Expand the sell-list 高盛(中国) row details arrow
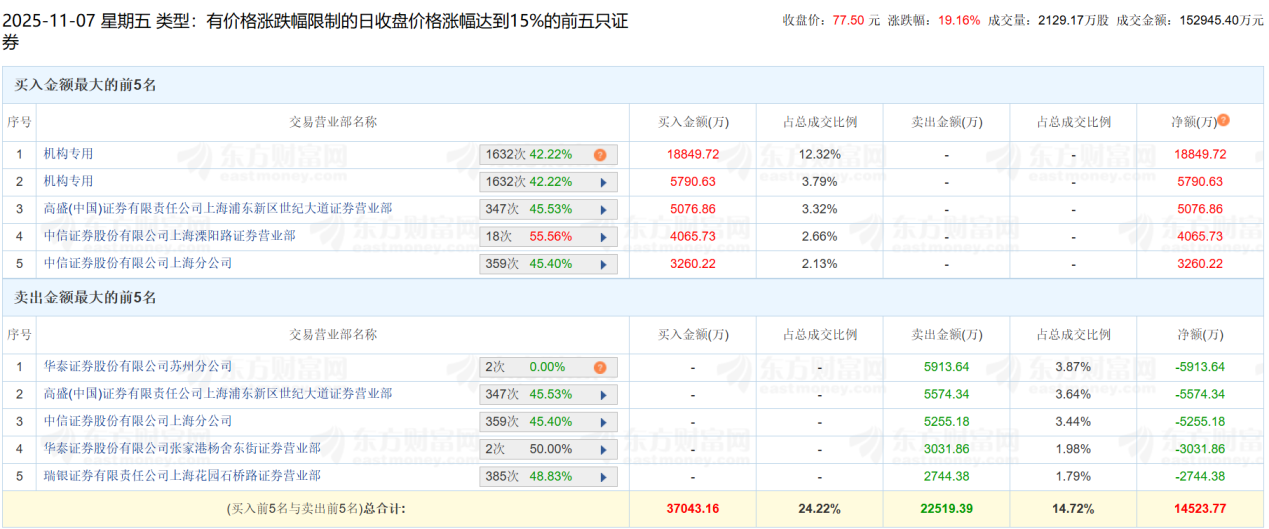Viewport: 1269px width, 529px height. pyautogui.click(x=603, y=395)
